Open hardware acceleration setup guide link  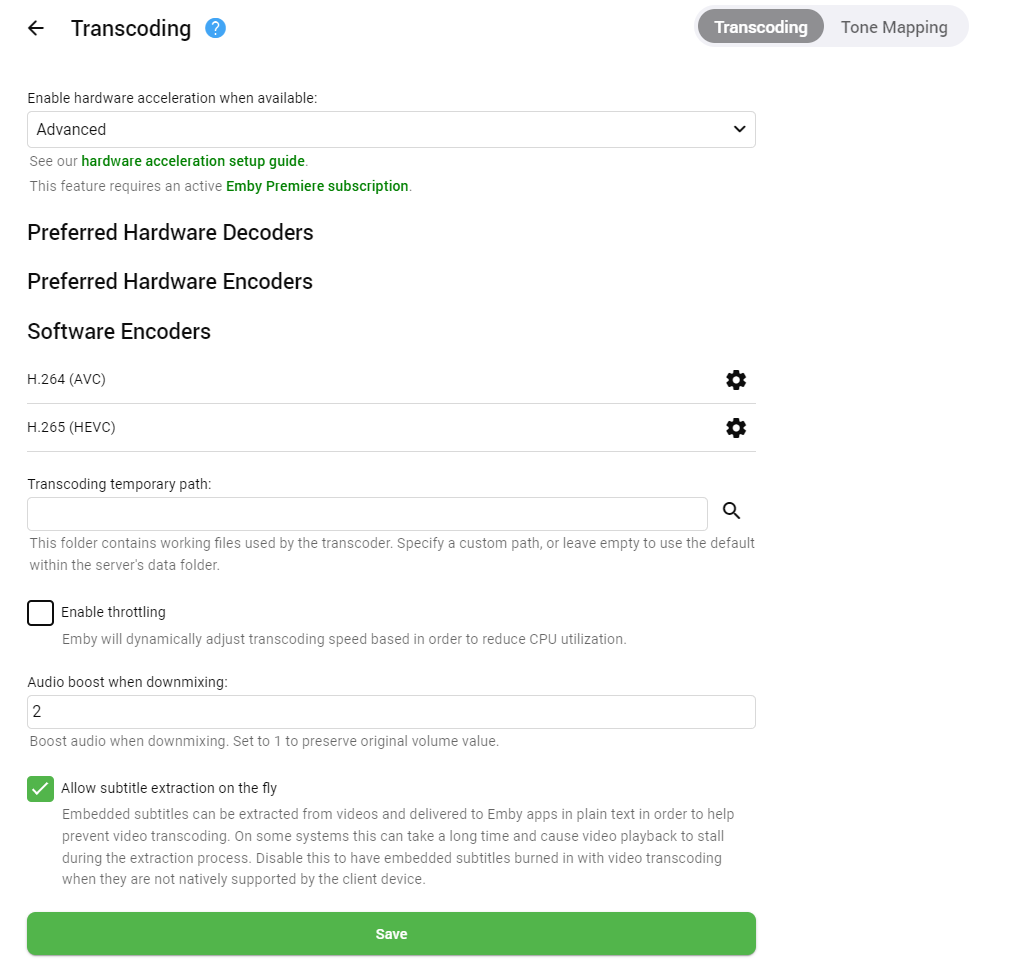tap(193, 161)
